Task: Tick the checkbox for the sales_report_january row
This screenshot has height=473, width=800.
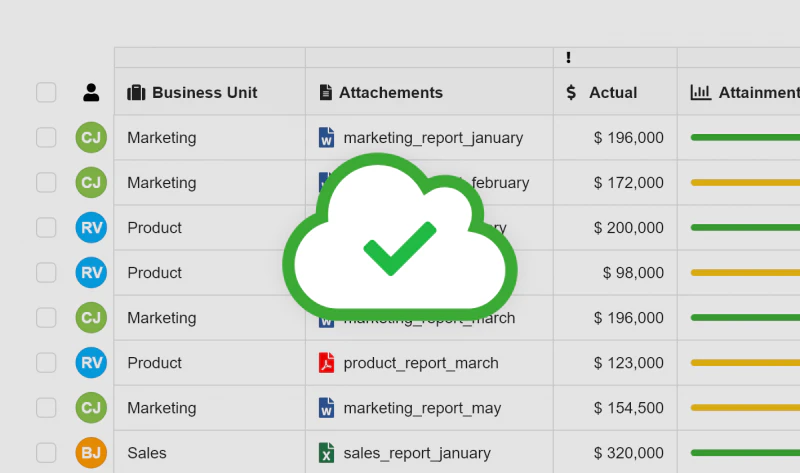Action: (x=46, y=453)
